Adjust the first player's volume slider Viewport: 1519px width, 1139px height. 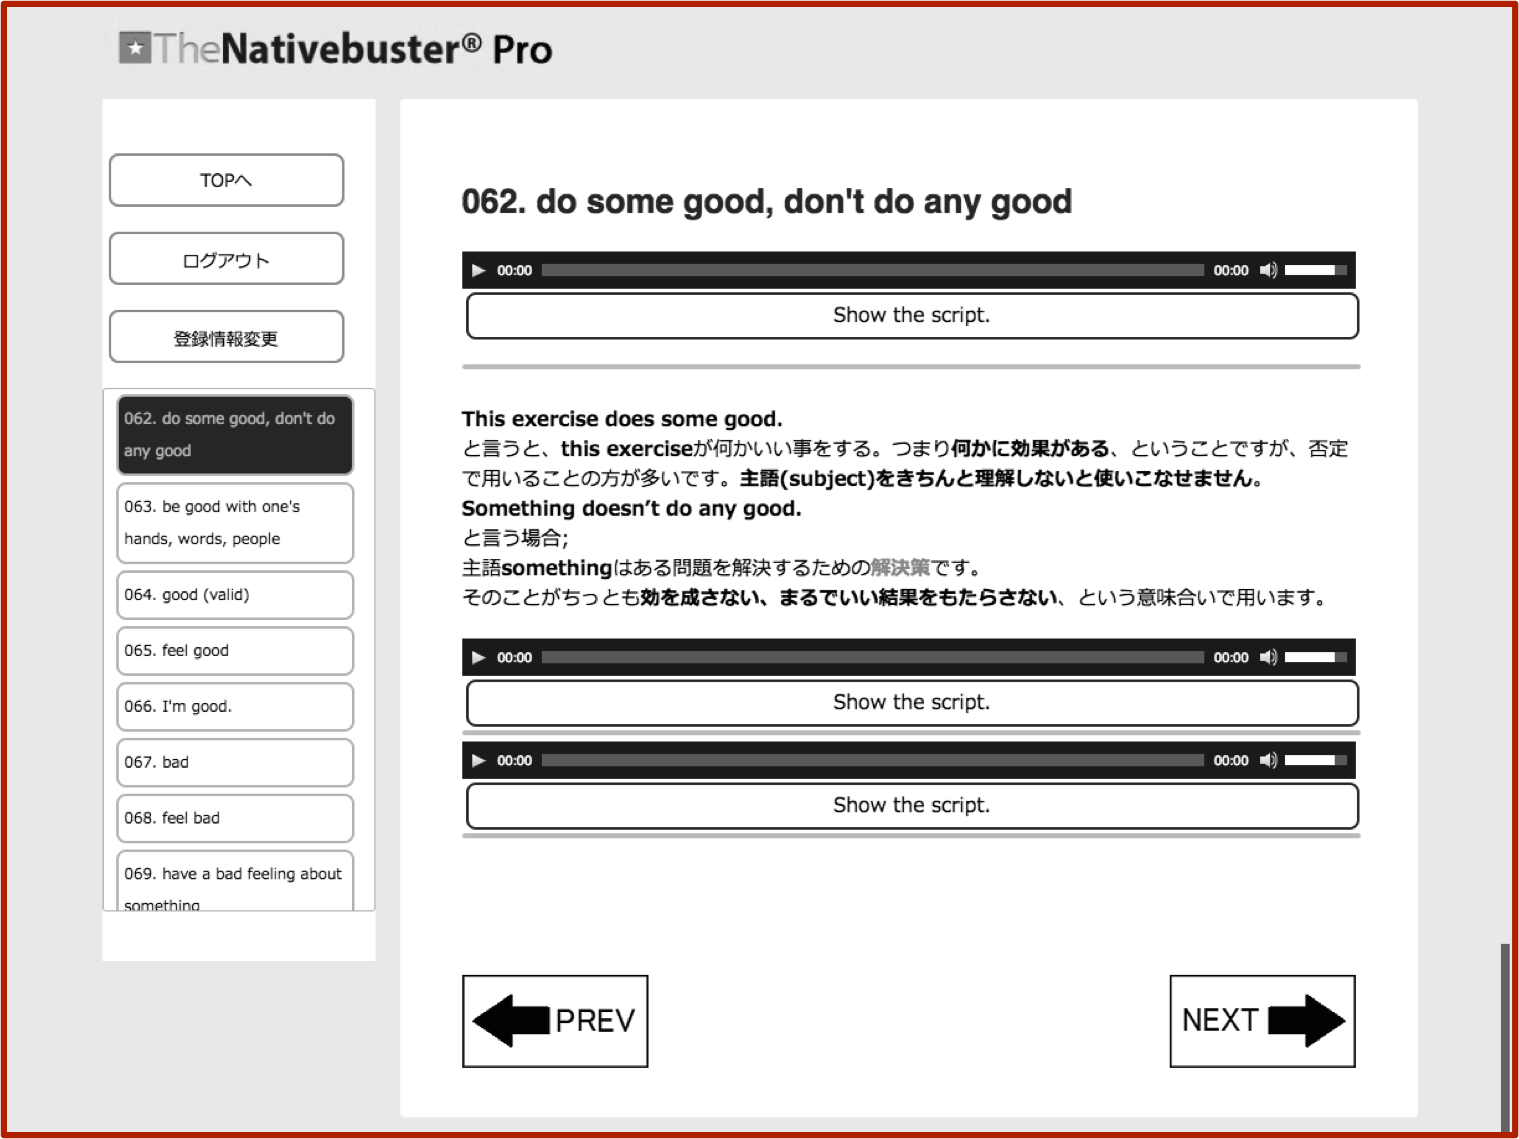pos(1315,270)
